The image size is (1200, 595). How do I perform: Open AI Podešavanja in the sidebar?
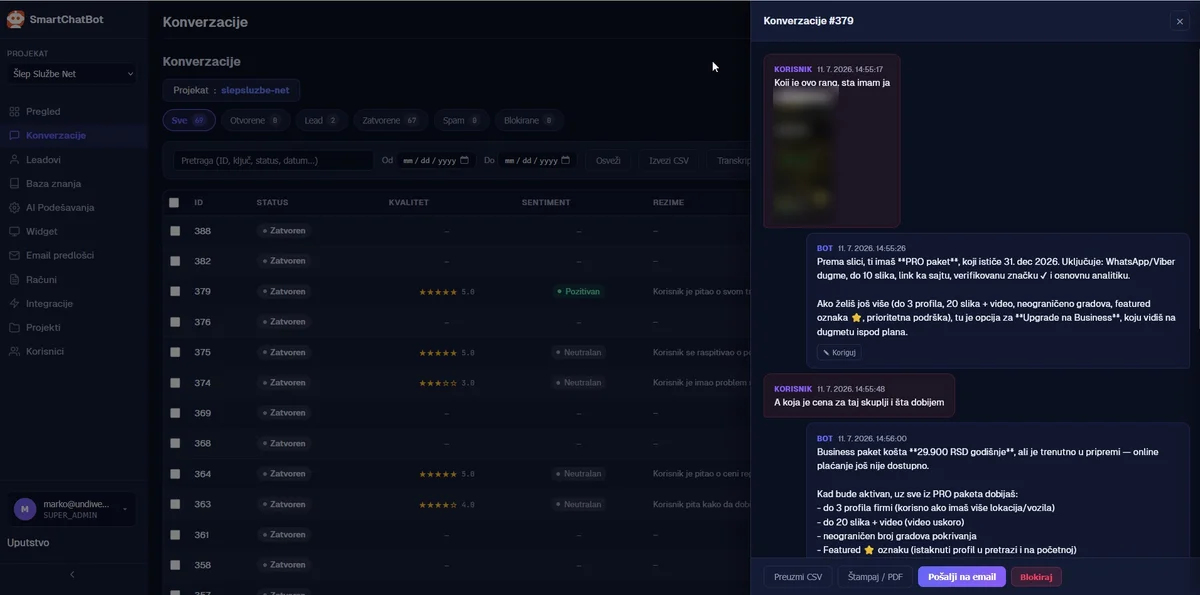pyautogui.click(x=60, y=207)
